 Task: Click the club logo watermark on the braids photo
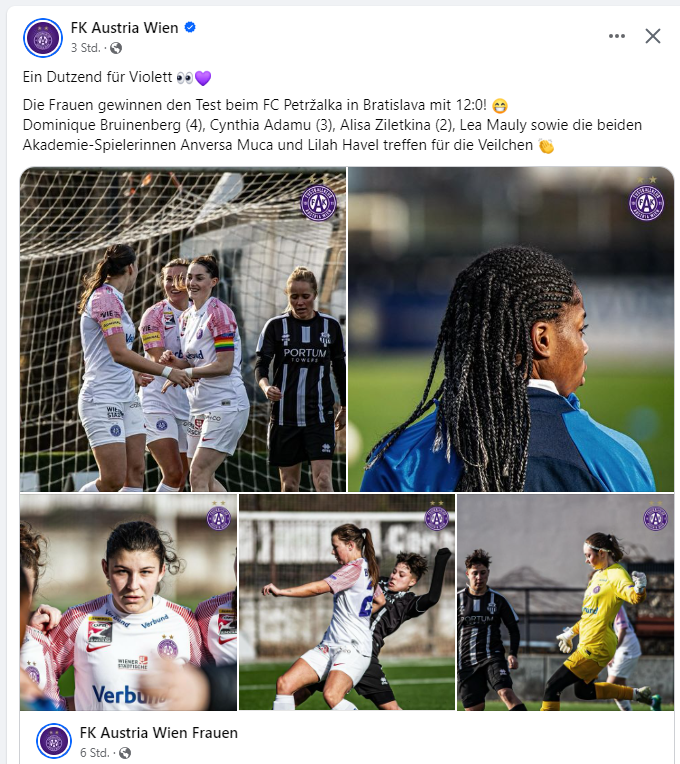tap(646, 201)
